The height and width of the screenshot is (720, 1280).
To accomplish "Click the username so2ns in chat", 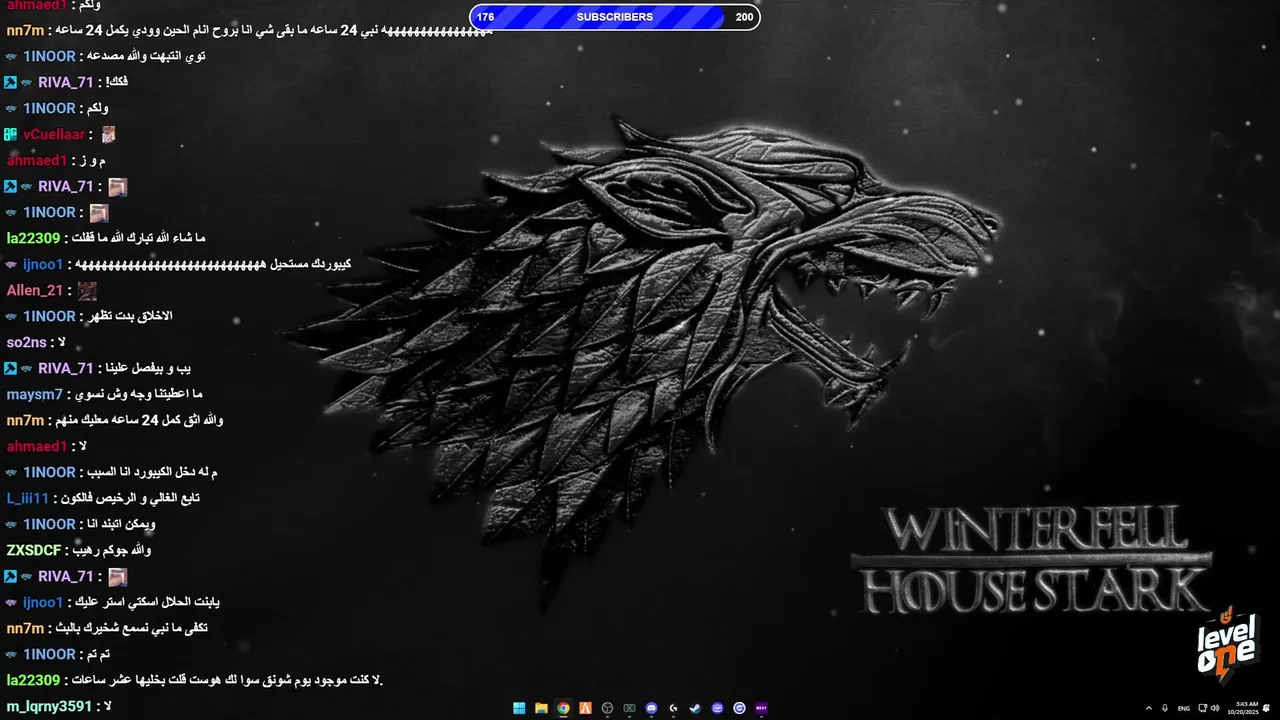I will [x=28, y=342].
